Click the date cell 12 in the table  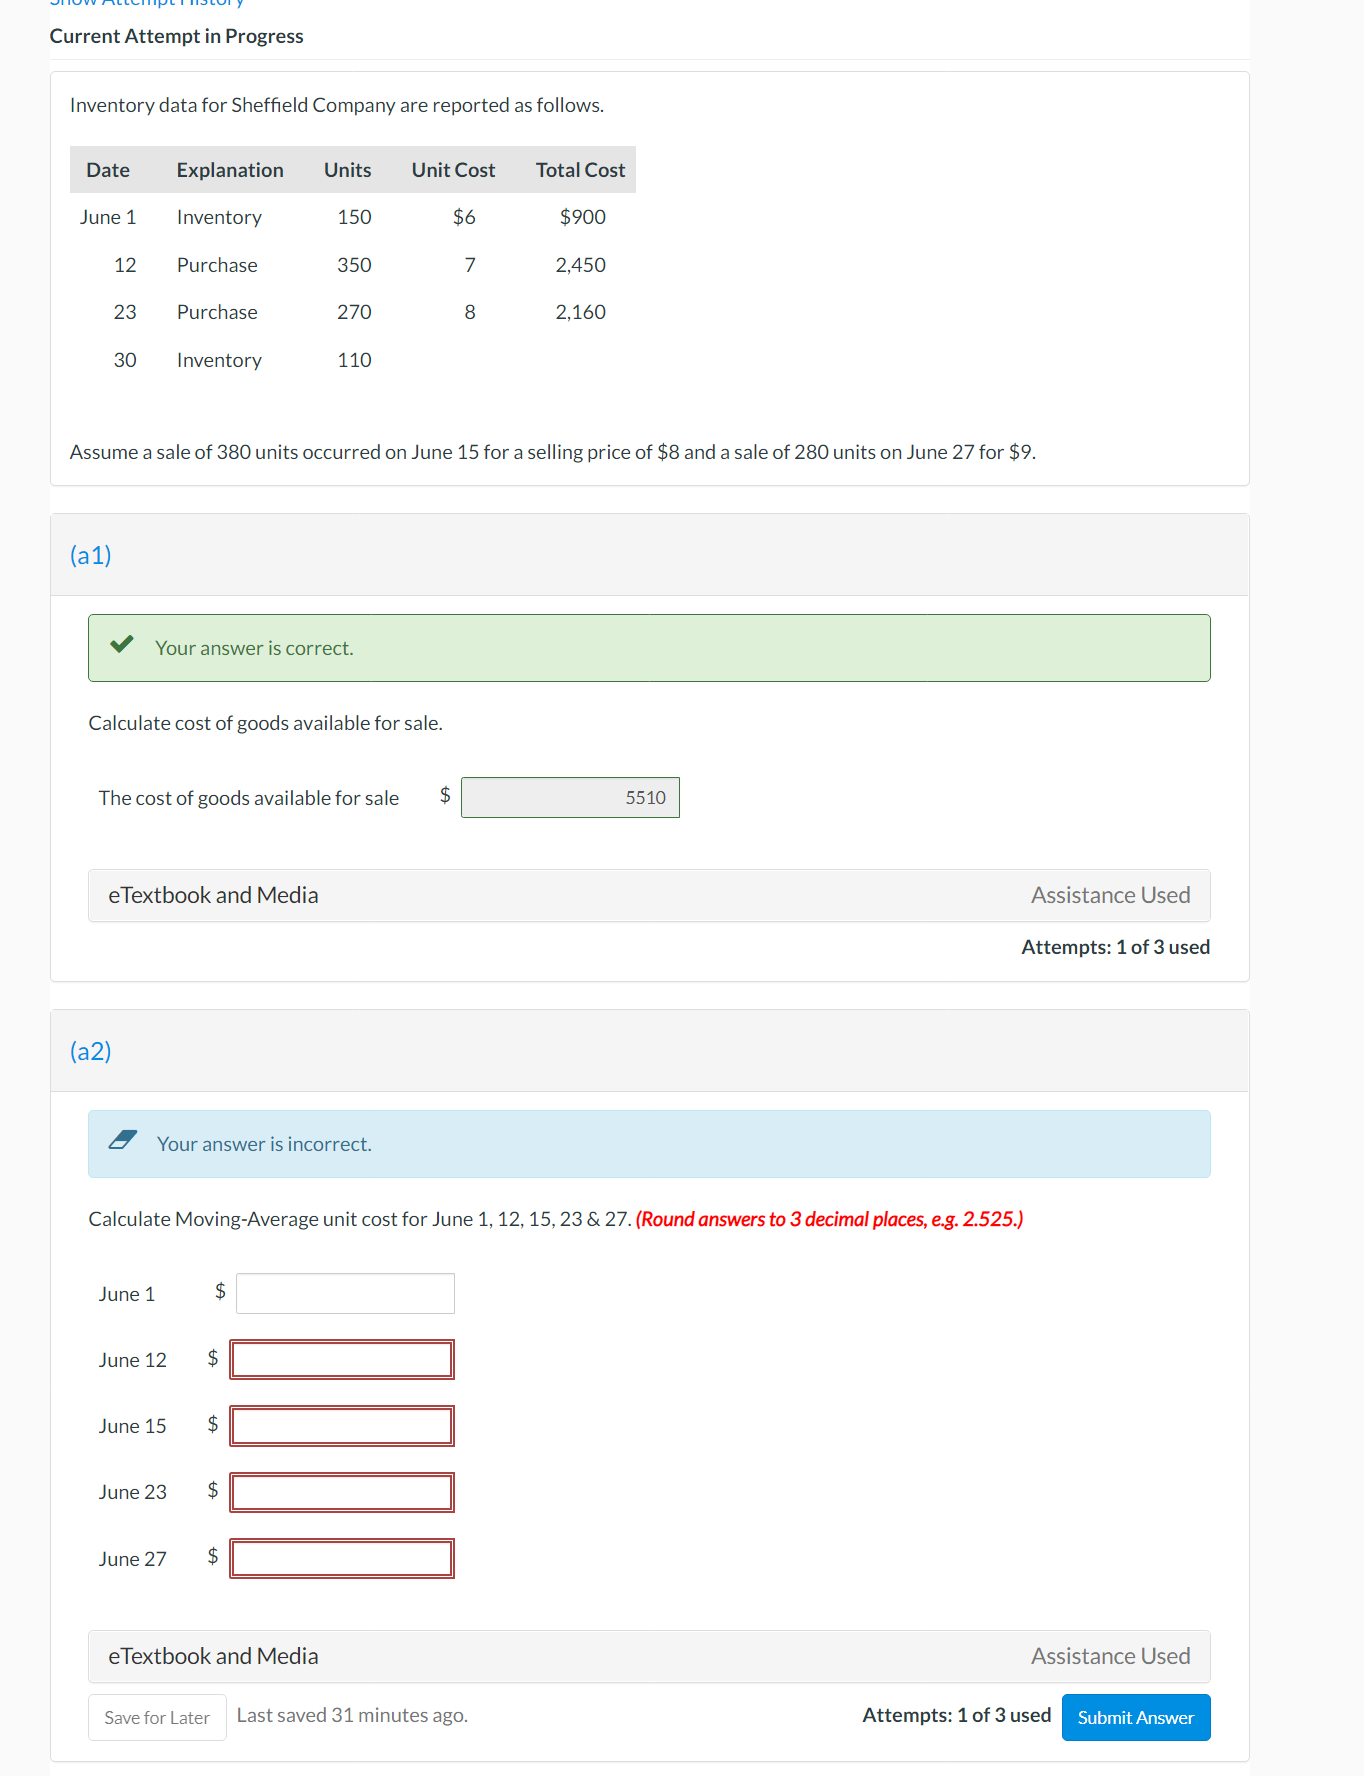click(125, 265)
